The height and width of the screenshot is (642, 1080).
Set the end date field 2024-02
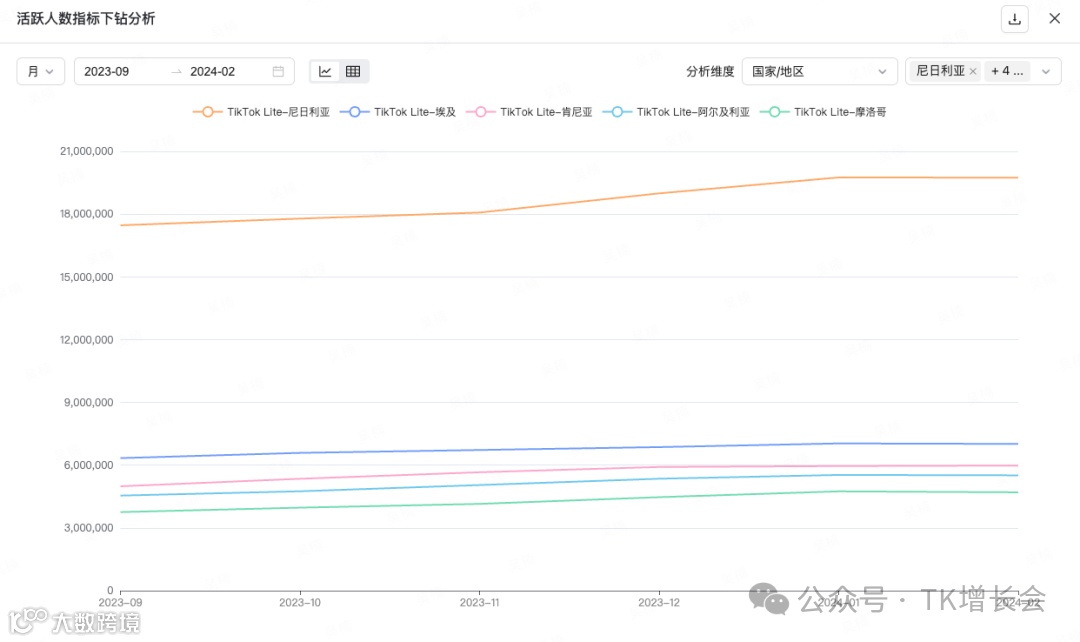click(213, 71)
